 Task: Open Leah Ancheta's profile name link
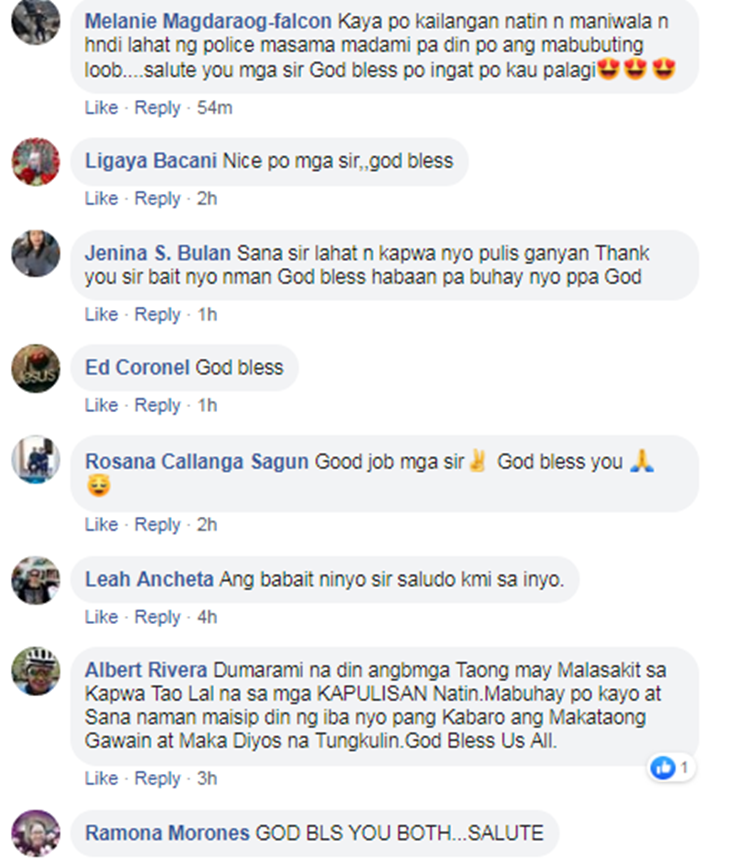[x=149, y=580]
